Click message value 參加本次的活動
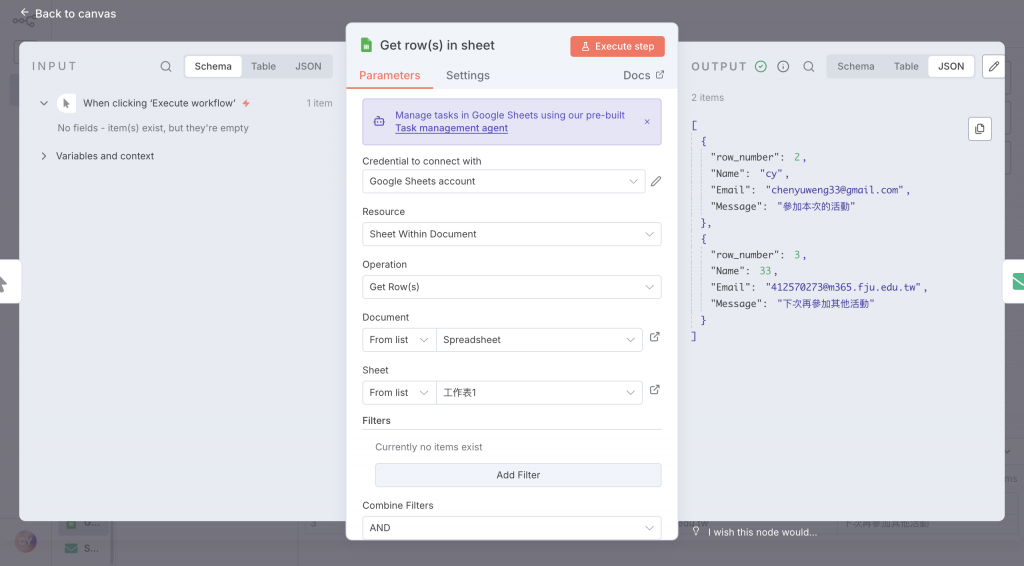Viewport: 1024px width, 566px height. 816,206
